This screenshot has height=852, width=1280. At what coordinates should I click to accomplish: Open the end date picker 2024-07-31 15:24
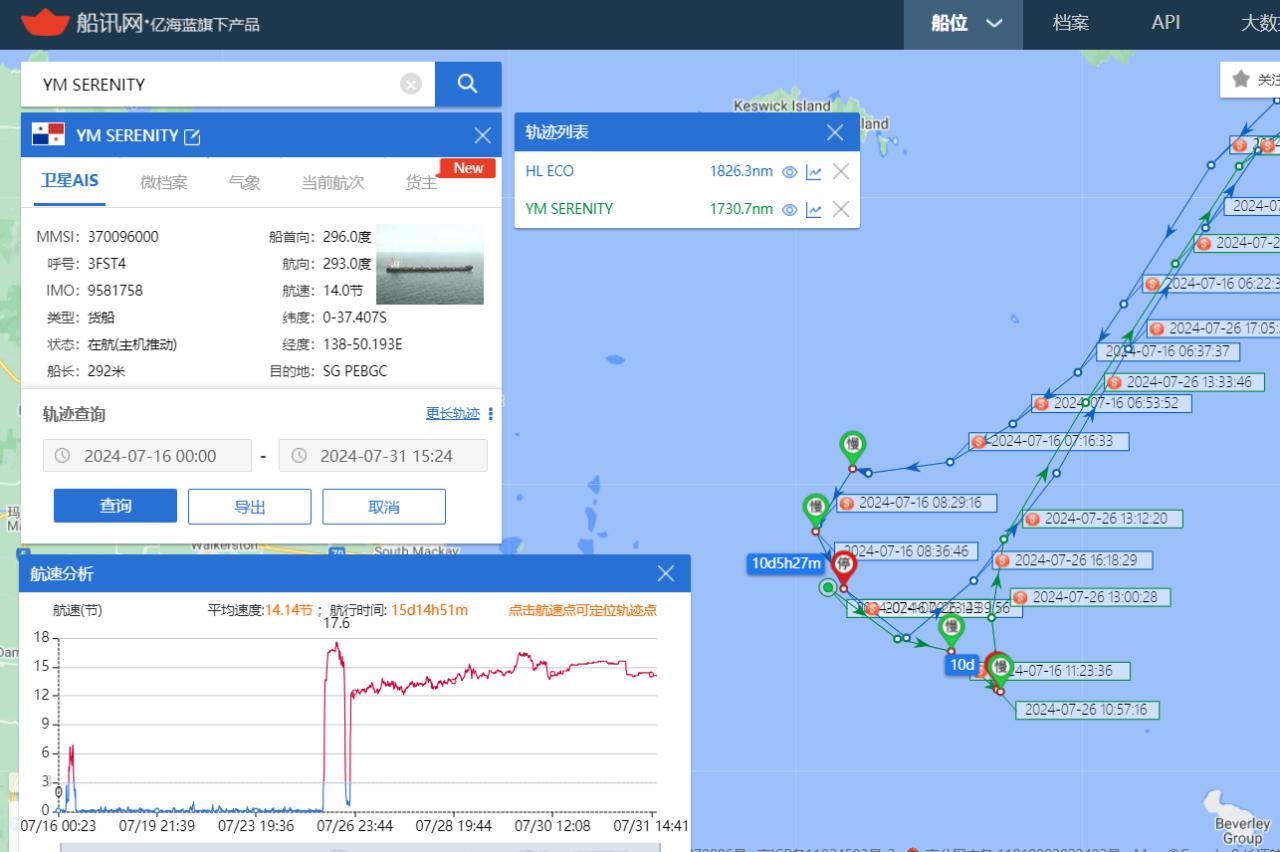point(383,456)
